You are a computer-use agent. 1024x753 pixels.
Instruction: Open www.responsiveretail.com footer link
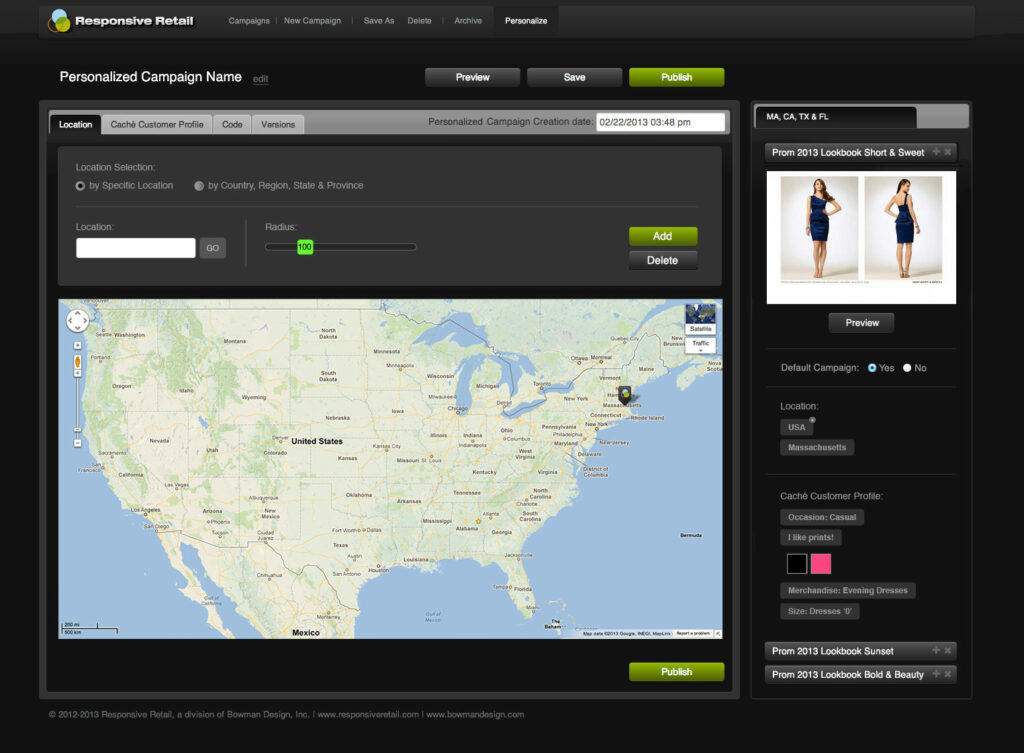tap(368, 714)
